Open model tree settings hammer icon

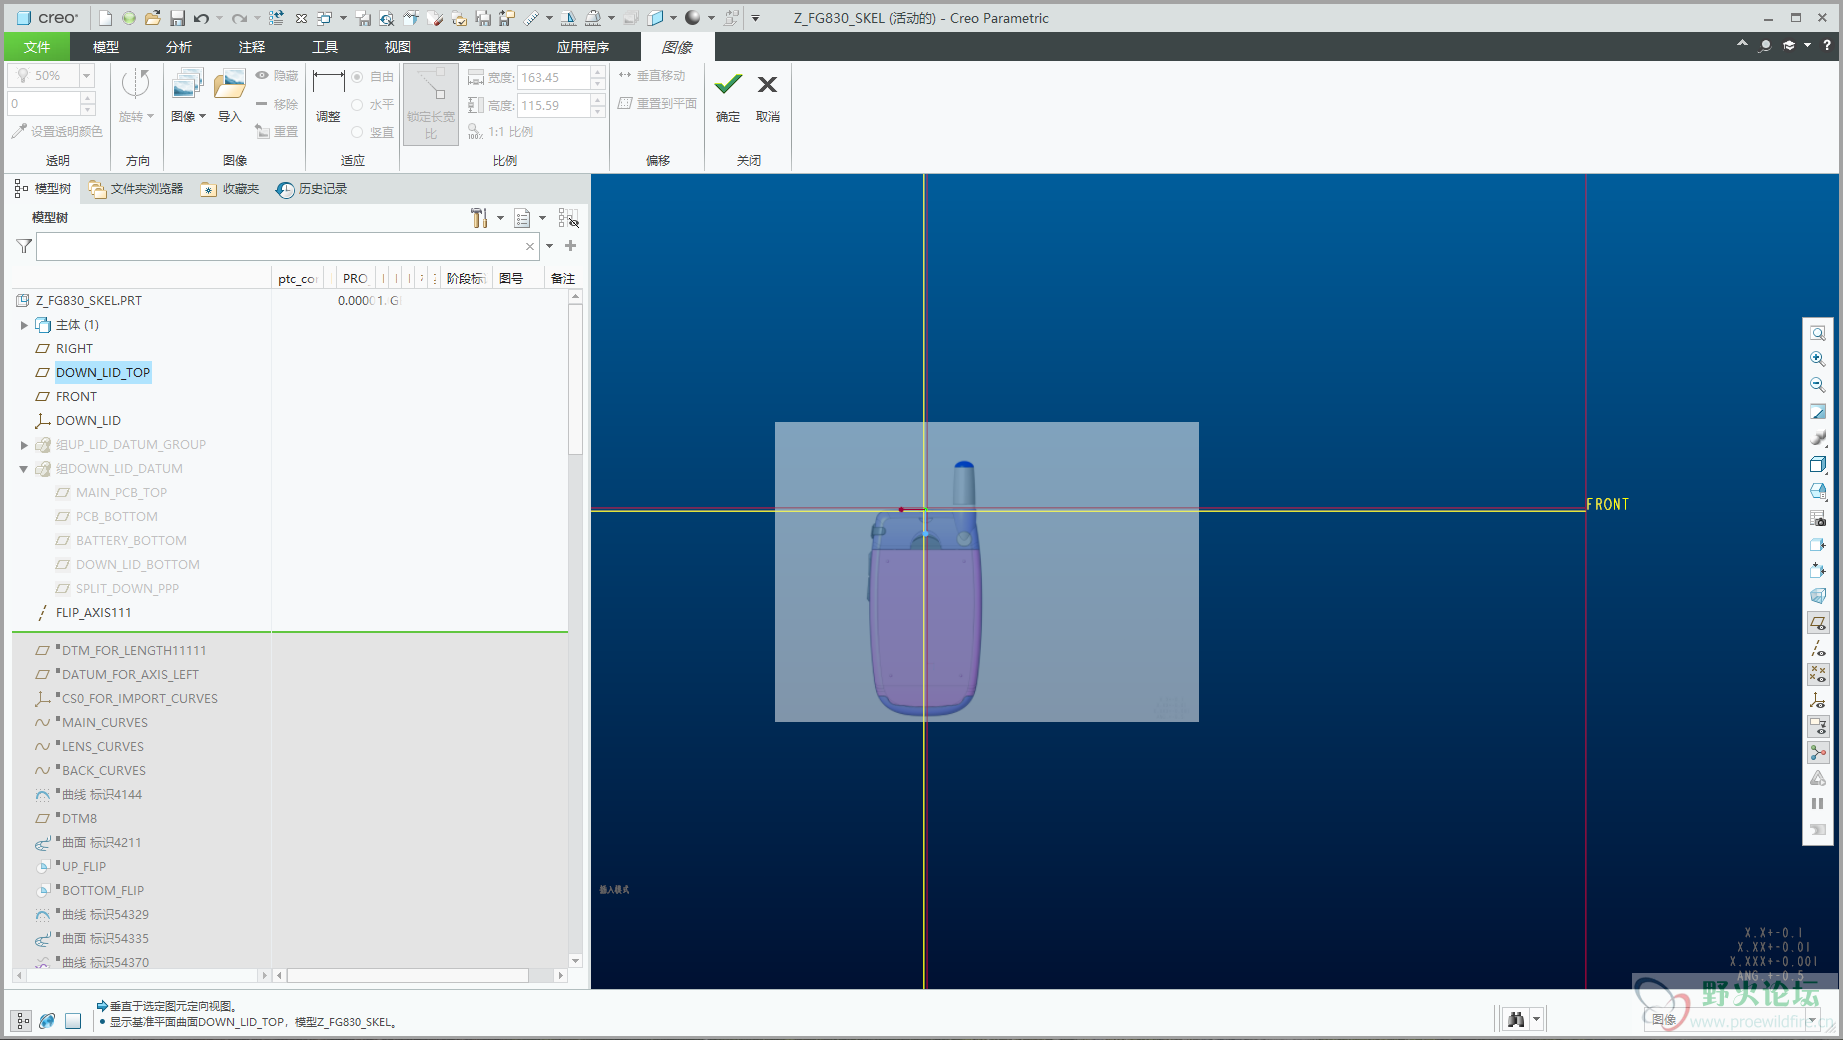[x=480, y=218]
